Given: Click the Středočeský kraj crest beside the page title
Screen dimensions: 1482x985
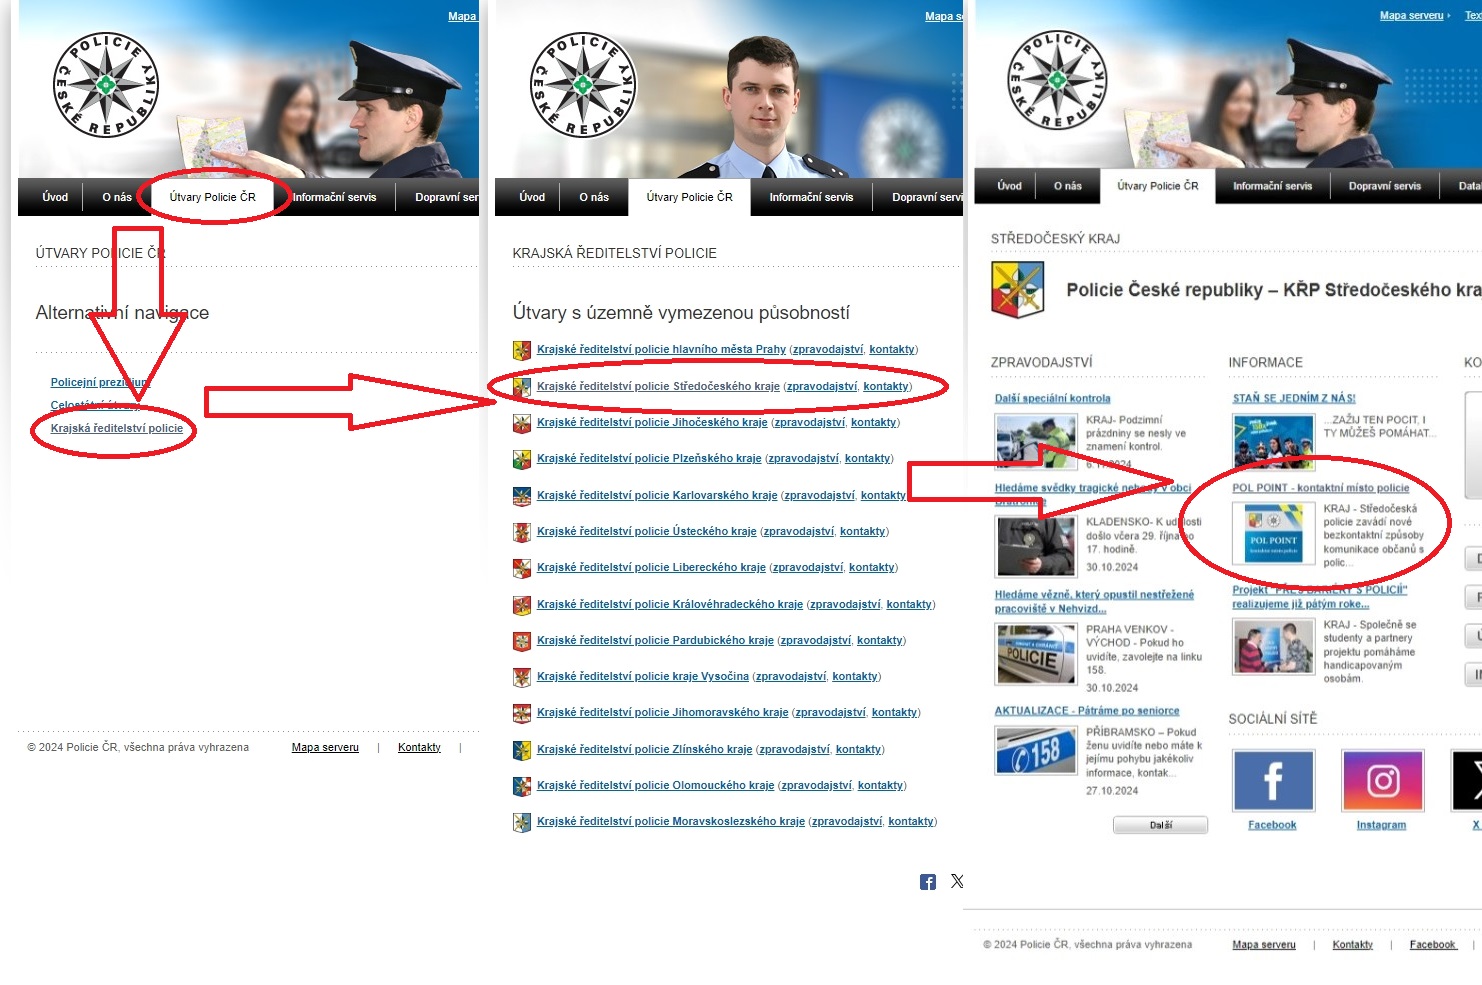Looking at the screenshot, I should pyautogui.click(x=1017, y=289).
